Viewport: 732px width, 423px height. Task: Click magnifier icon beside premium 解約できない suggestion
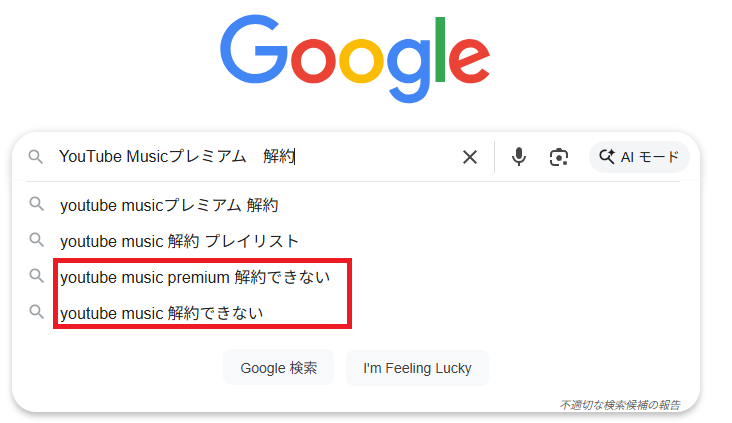tap(37, 276)
